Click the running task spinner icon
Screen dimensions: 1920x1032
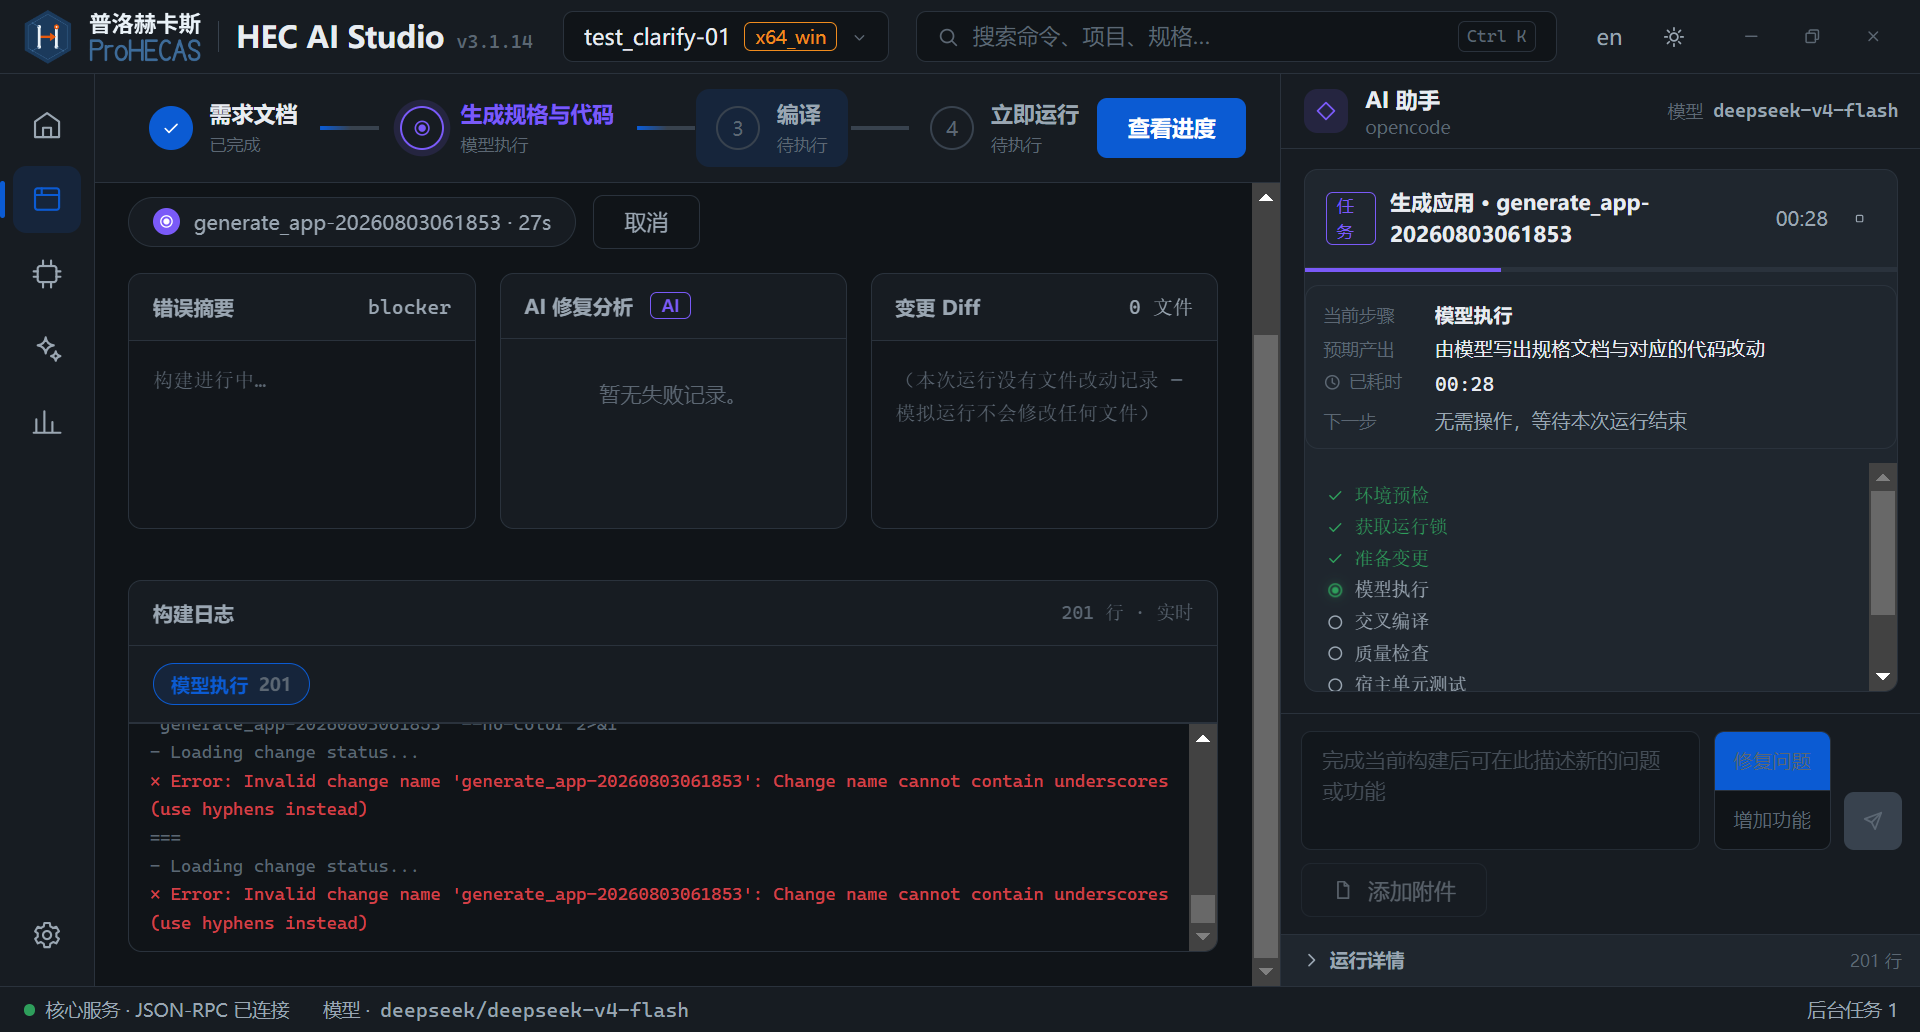pyautogui.click(x=166, y=222)
